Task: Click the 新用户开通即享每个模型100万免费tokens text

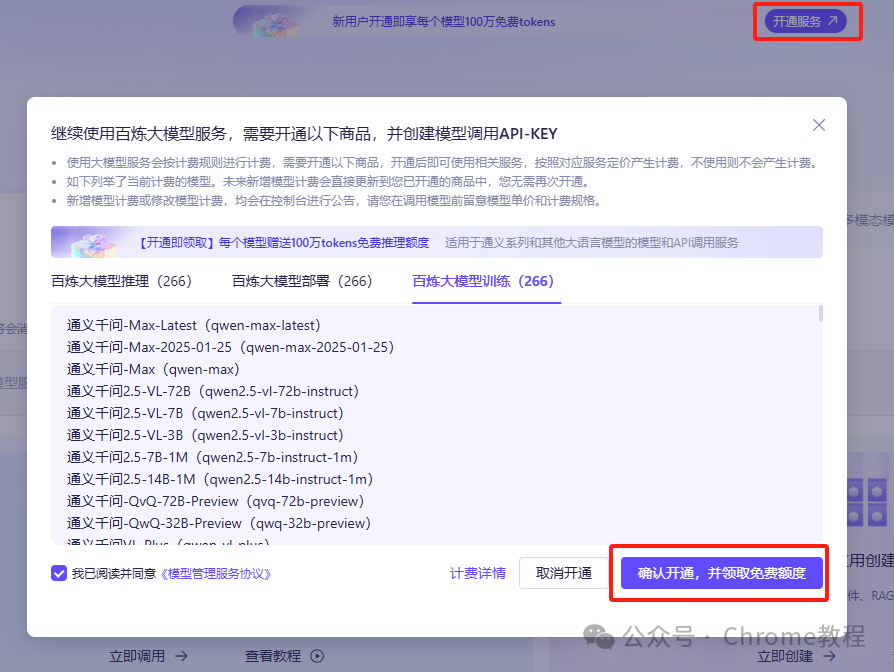Action: click(x=444, y=22)
